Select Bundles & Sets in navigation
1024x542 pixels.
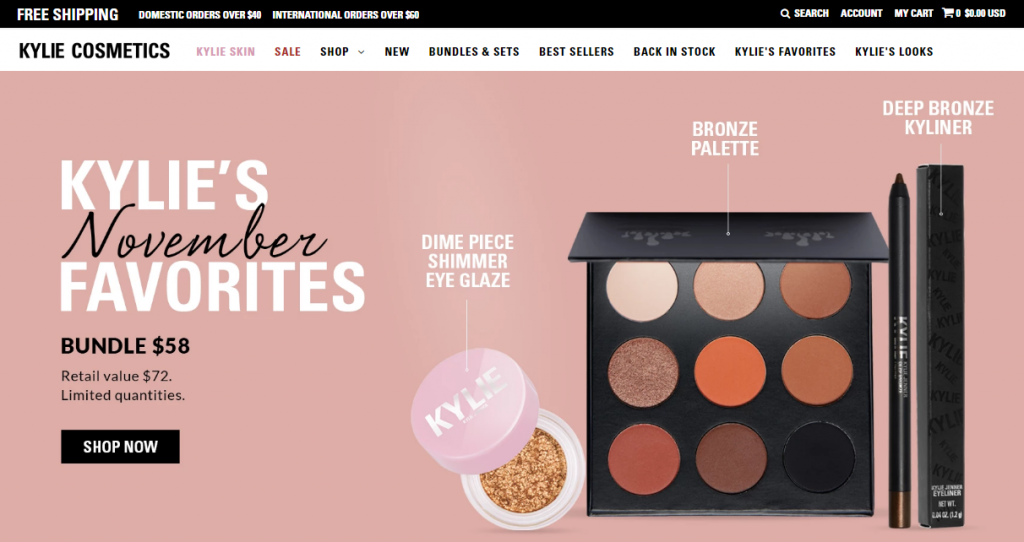point(474,52)
